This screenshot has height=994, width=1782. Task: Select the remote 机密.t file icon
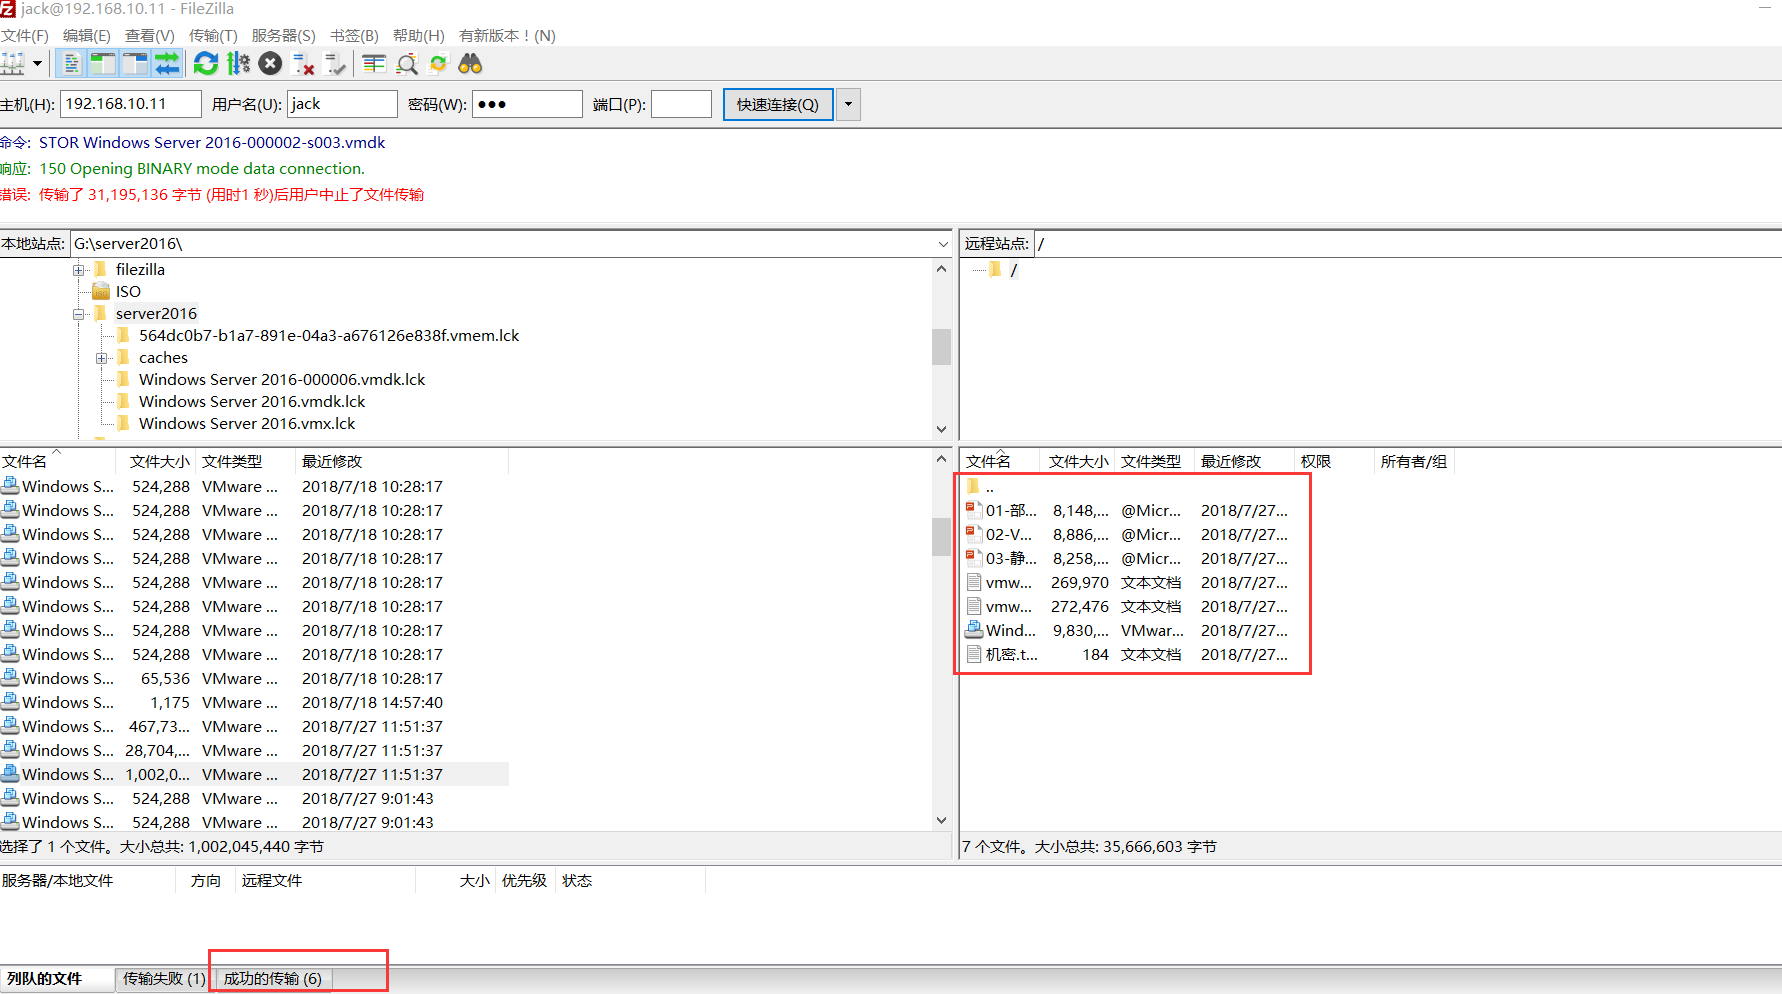pos(974,654)
